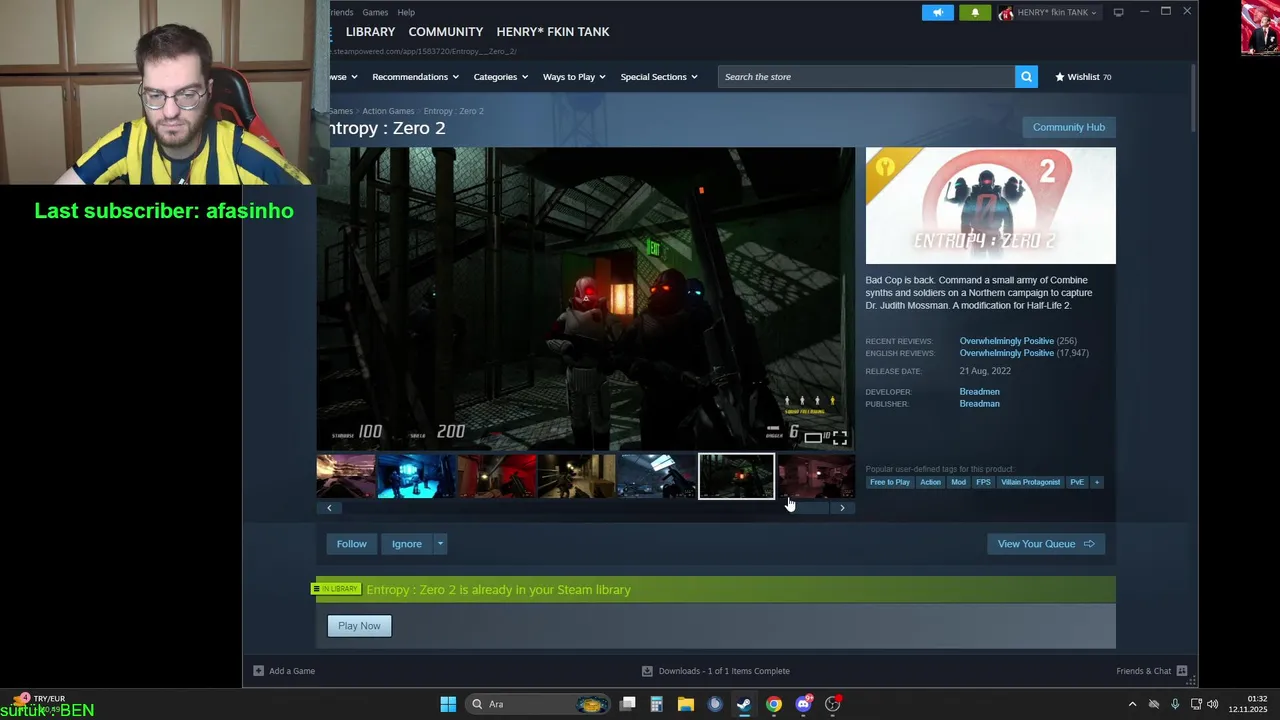Image resolution: width=1280 pixels, height=720 pixels.
Task: Open the green bell notifications icon
Action: coord(975,12)
